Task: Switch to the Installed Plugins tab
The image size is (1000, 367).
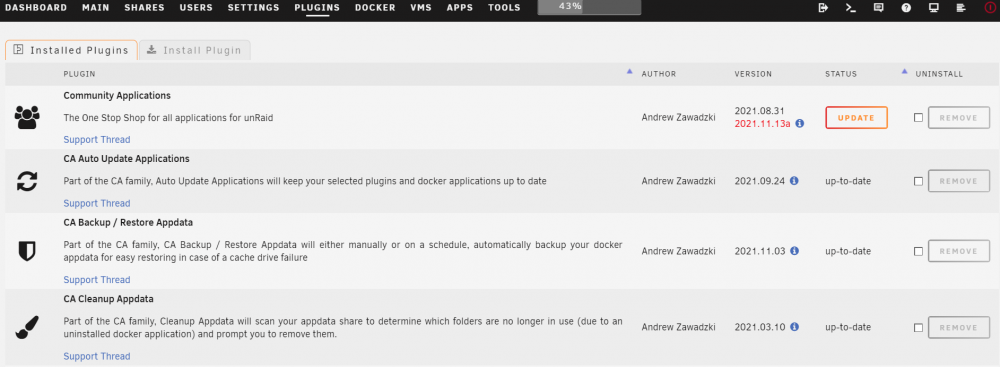Action: point(71,50)
